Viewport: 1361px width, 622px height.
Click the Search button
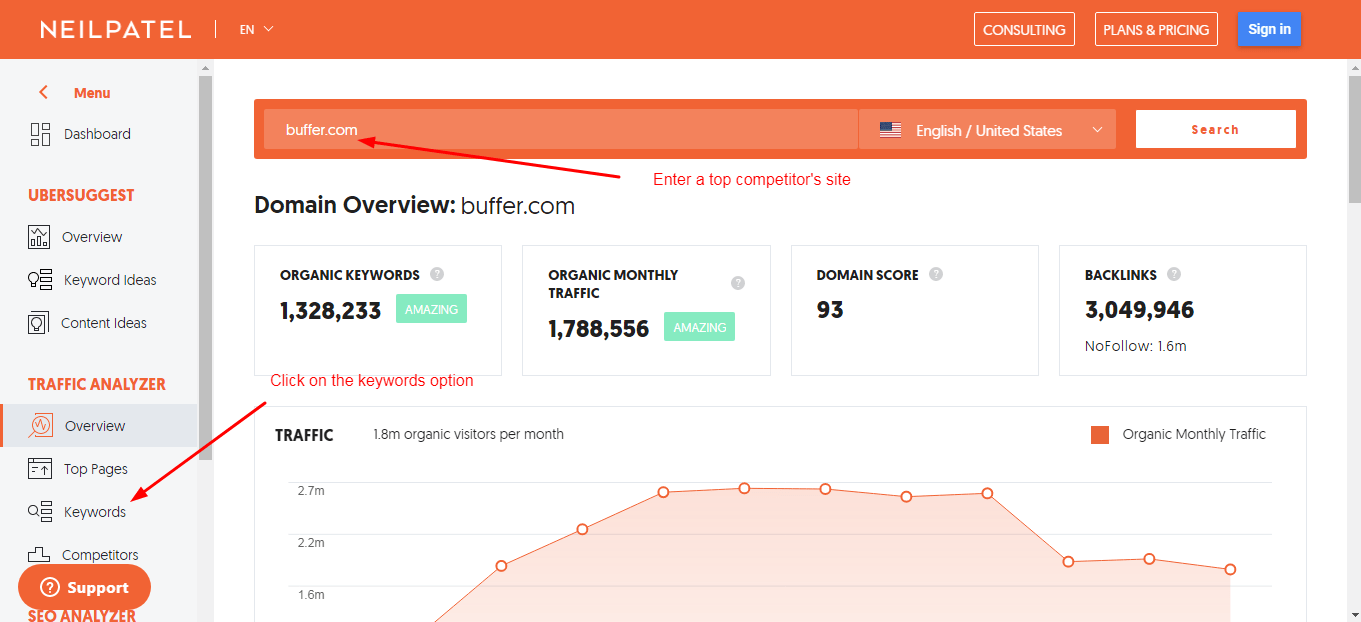1215,129
